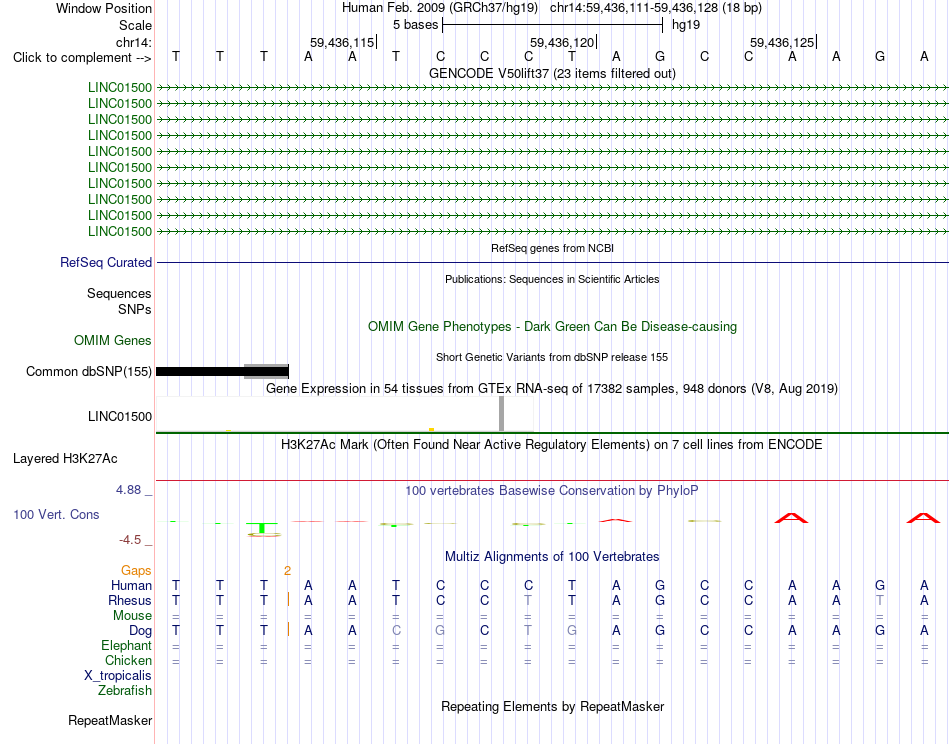This screenshot has height=744, width=950.
Task: Click the 59,436,115 position marker
Action: tap(343, 42)
